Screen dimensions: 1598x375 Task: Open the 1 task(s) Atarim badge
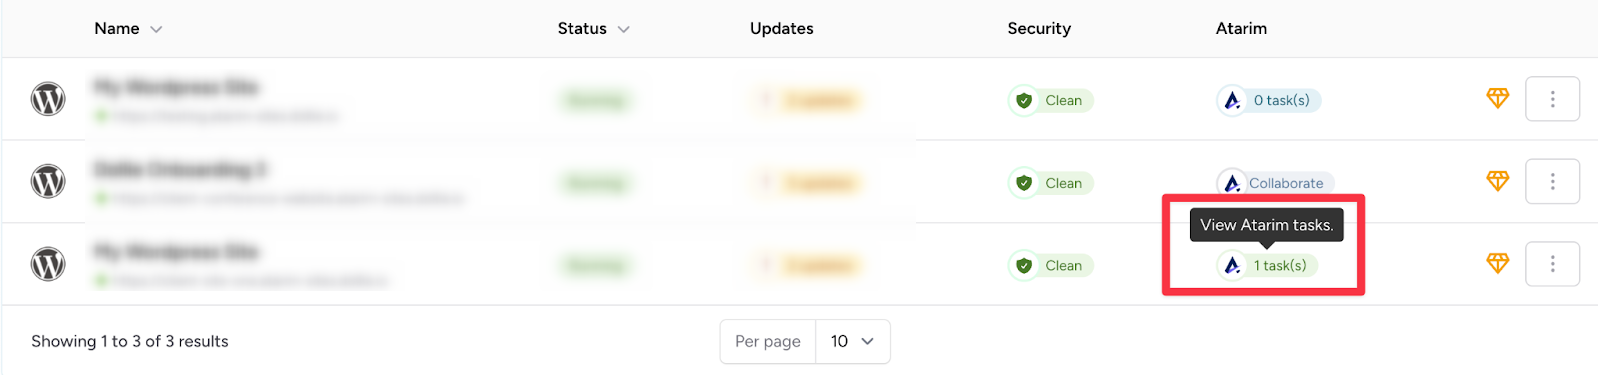coord(1267,265)
